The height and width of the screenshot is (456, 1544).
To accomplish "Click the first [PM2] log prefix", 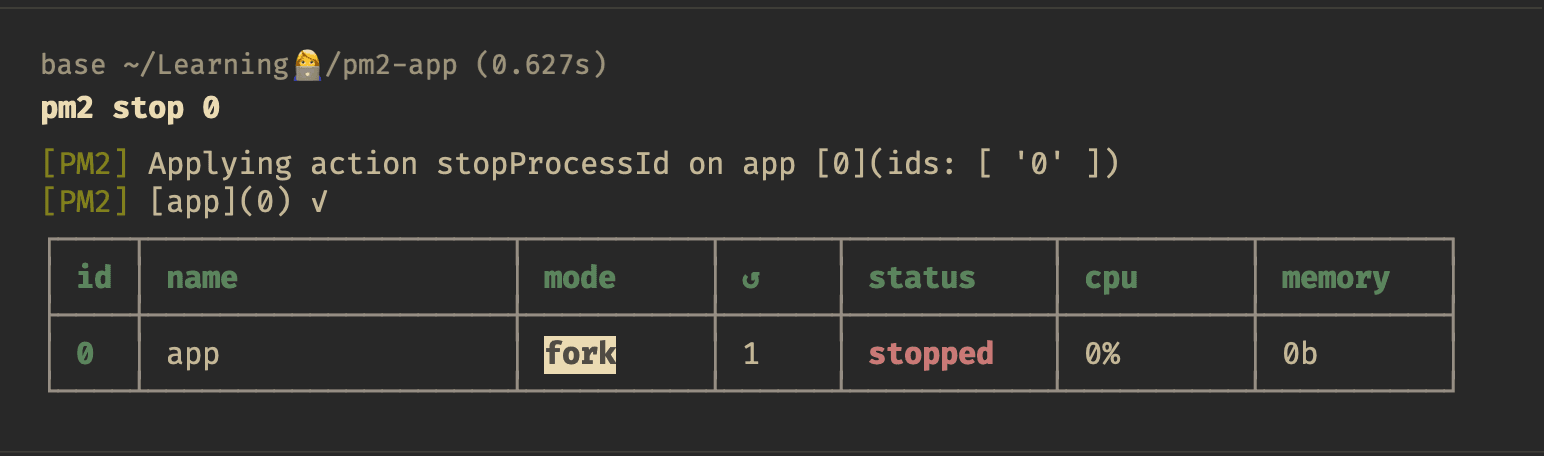I will [x=85, y=164].
